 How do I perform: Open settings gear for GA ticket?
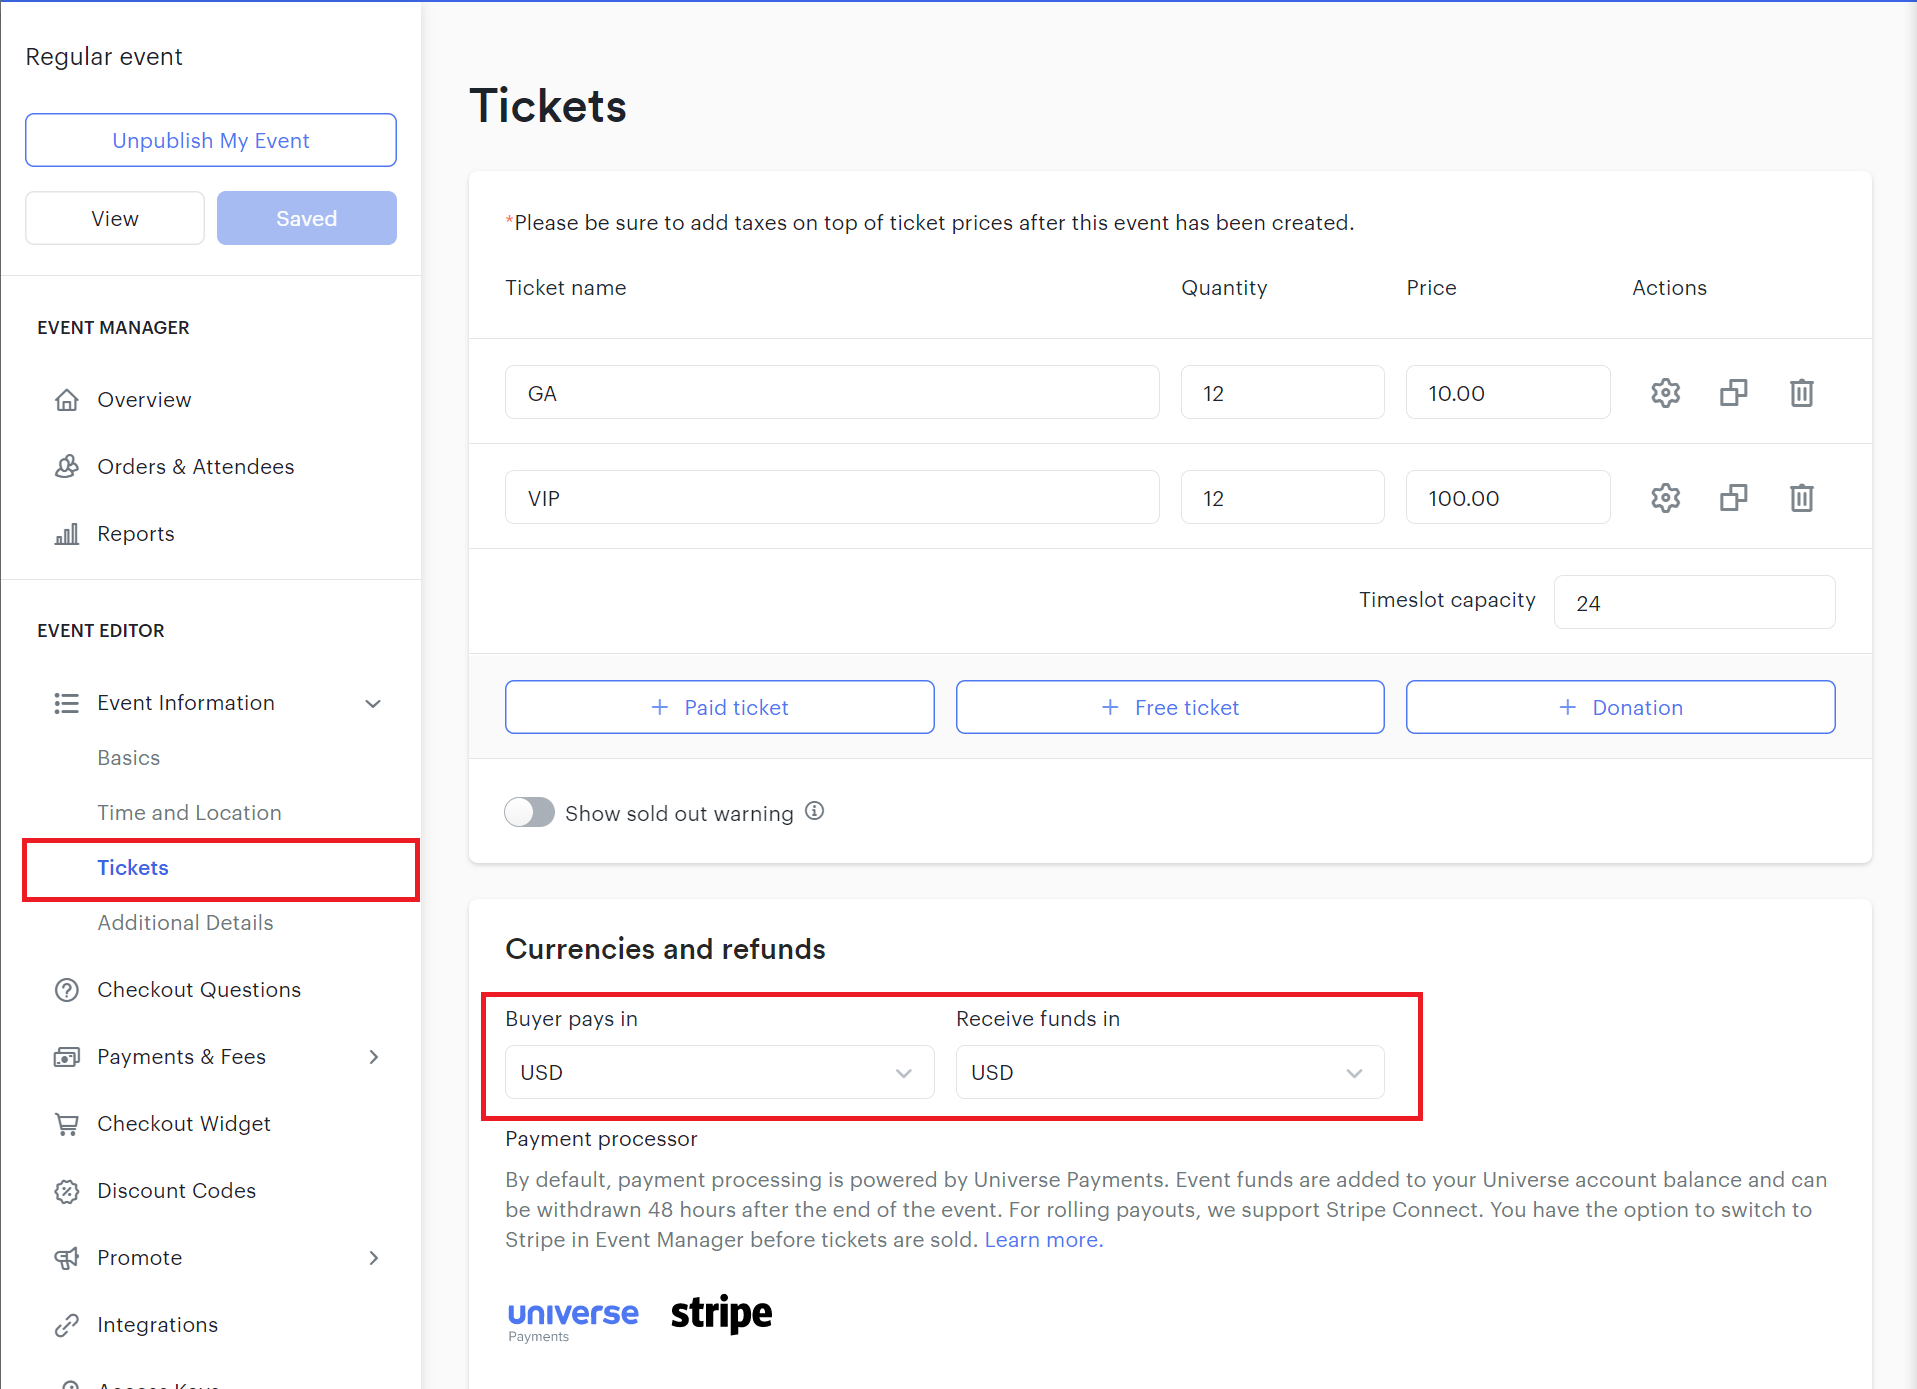pyautogui.click(x=1665, y=393)
